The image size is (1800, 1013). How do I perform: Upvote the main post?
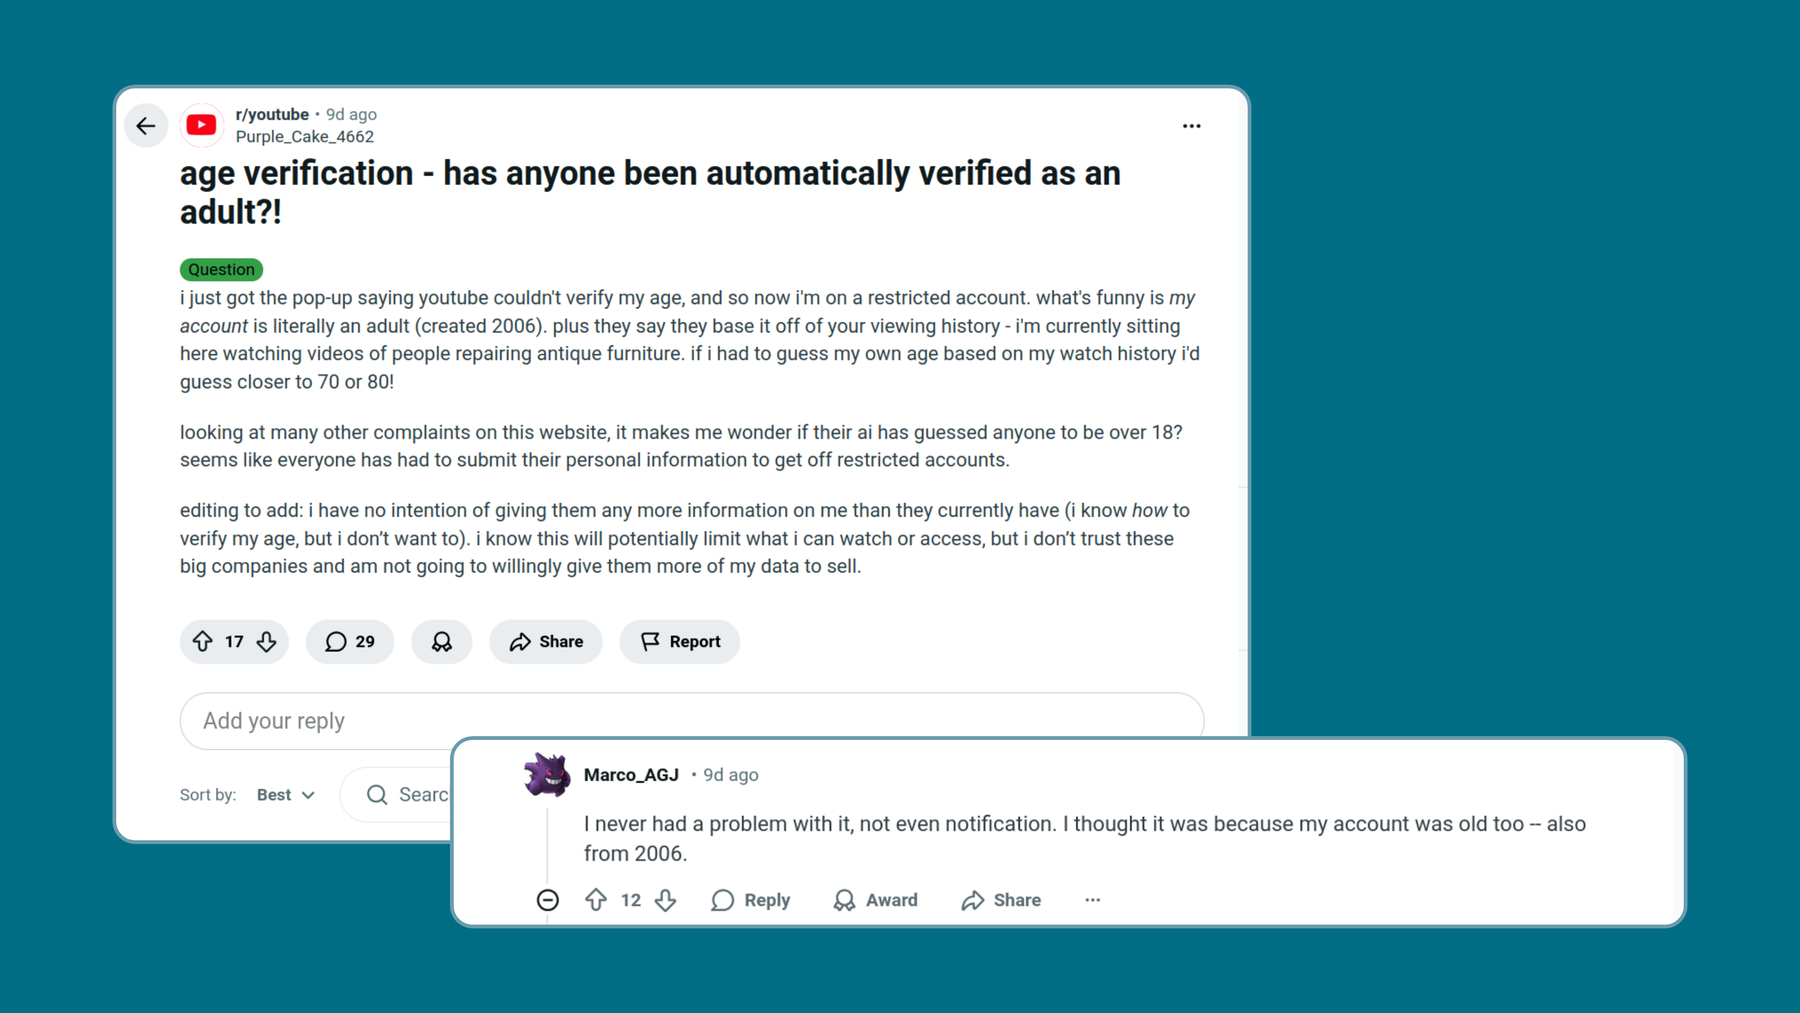click(x=204, y=642)
